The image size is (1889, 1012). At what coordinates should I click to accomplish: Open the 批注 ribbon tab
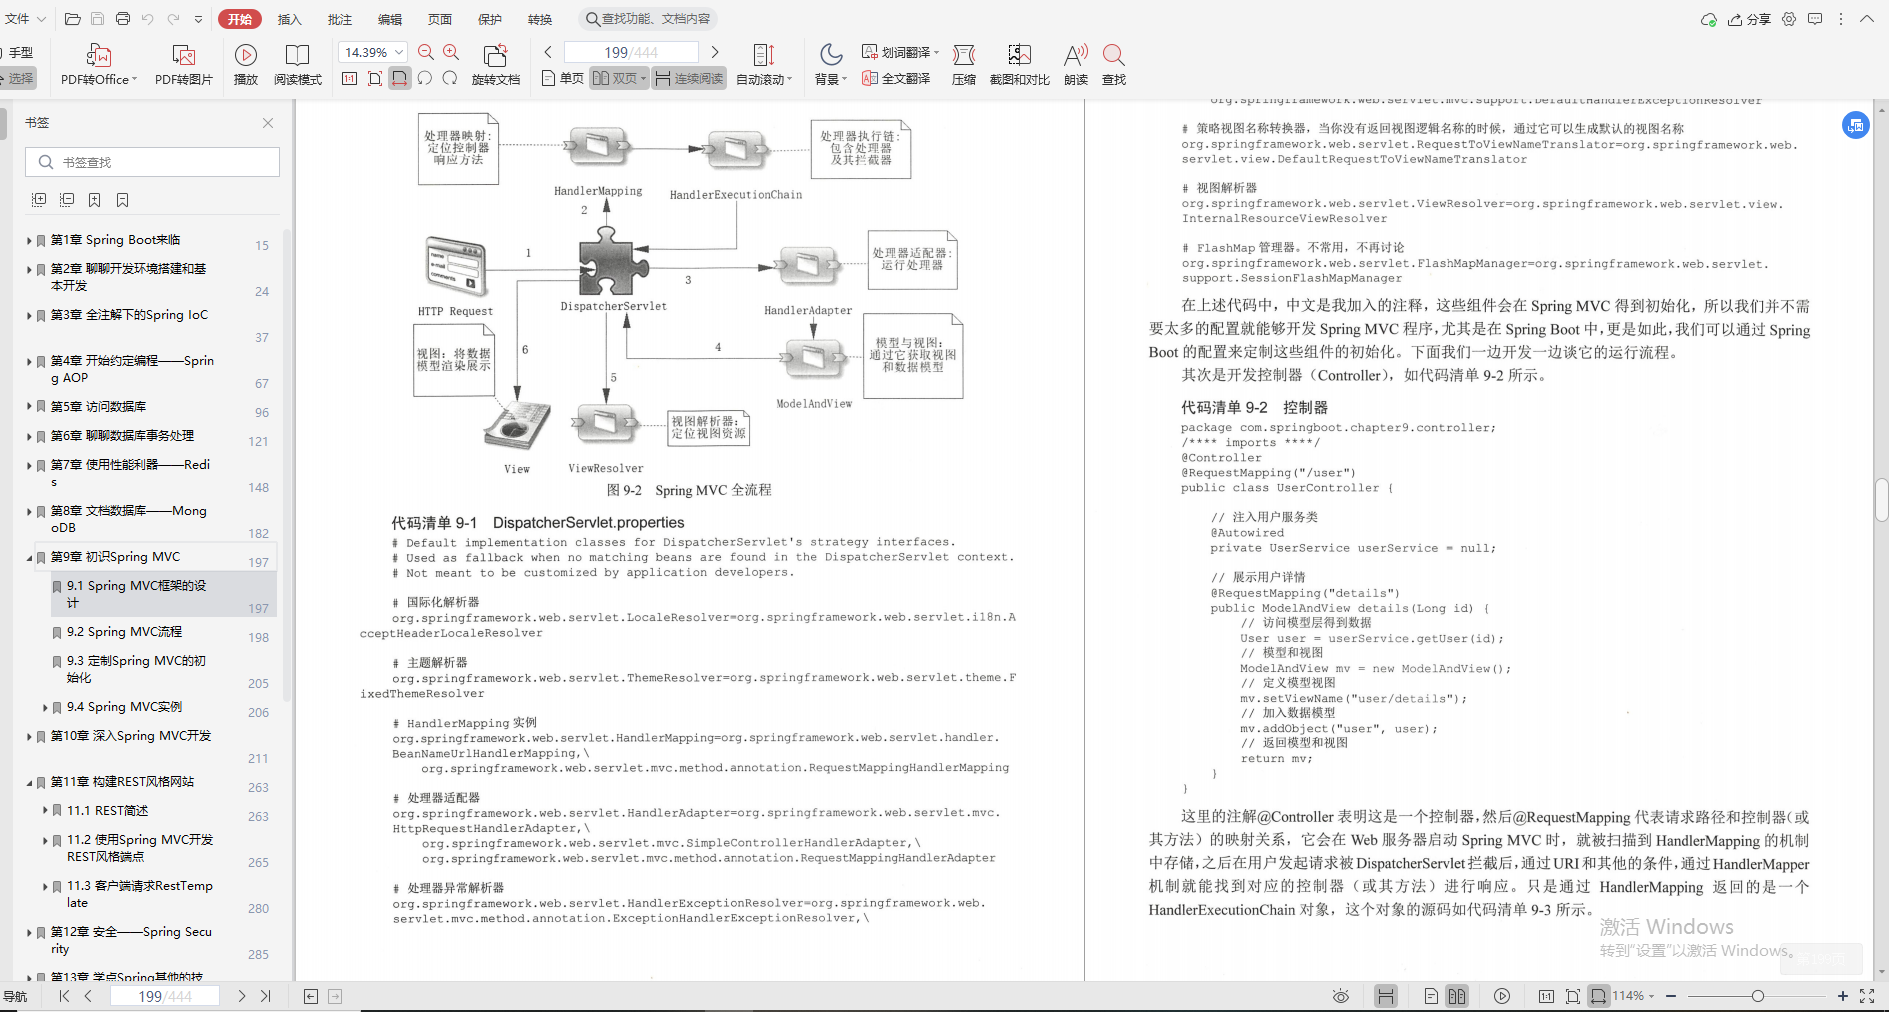(x=340, y=19)
